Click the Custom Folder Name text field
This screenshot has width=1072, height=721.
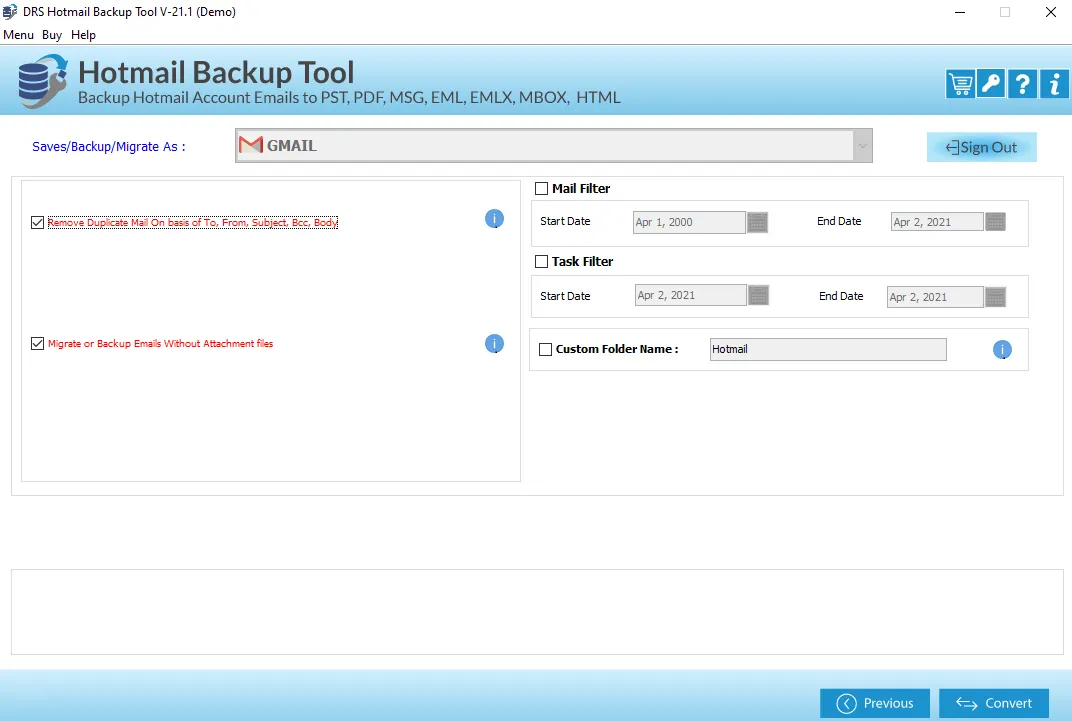828,349
